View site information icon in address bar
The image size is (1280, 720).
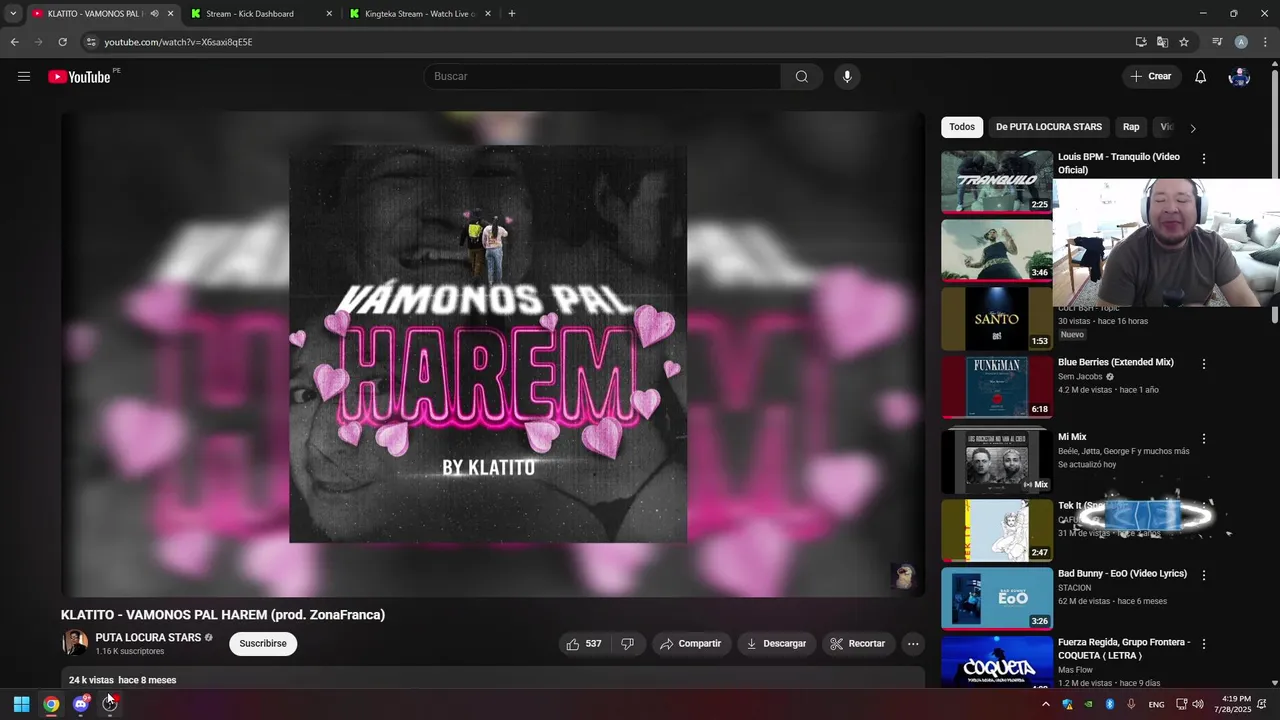(90, 42)
